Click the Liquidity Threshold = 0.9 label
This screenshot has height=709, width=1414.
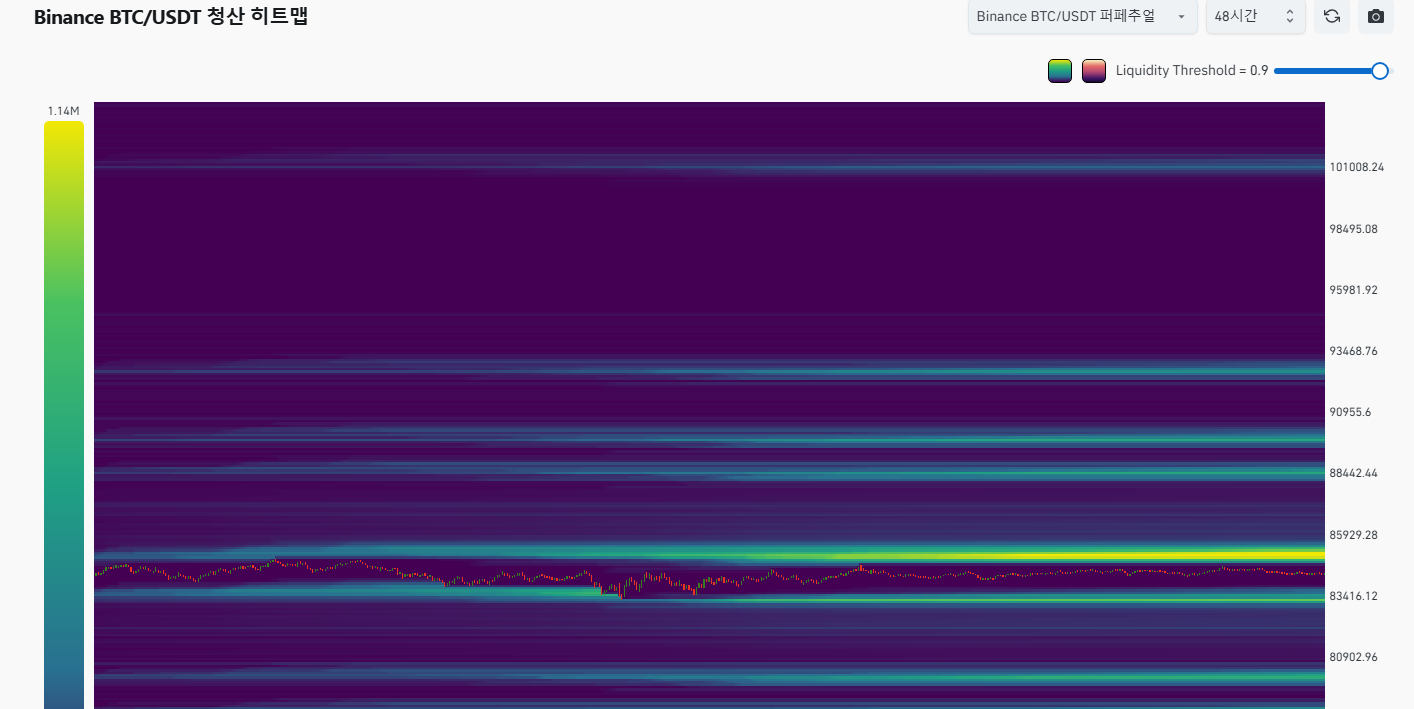coord(1192,71)
